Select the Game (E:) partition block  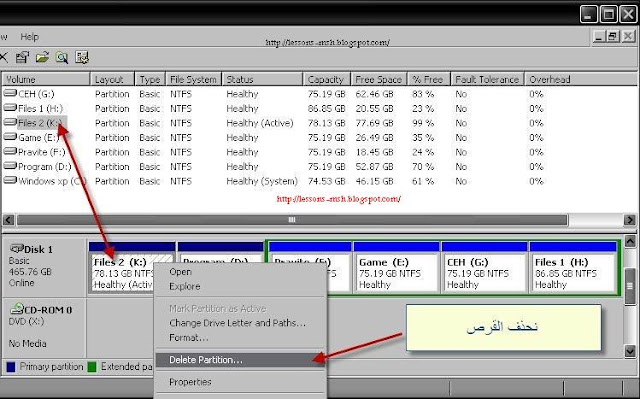point(395,267)
